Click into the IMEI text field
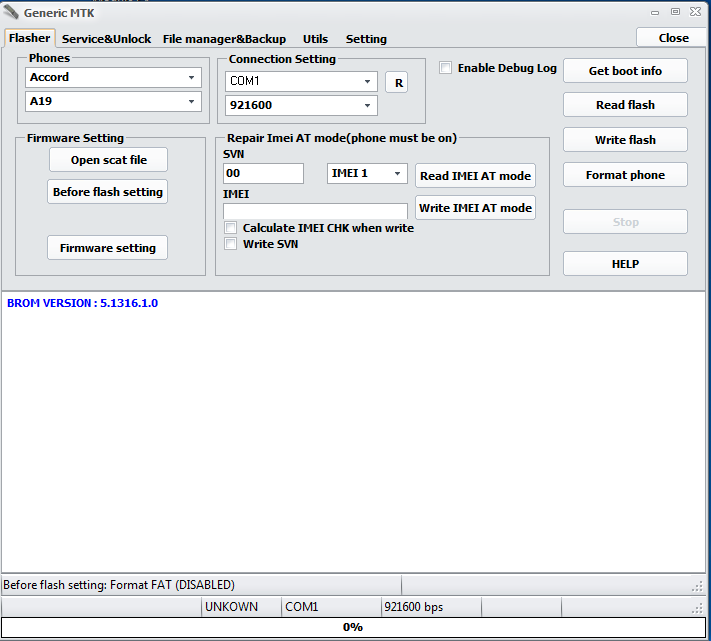 tap(315, 211)
